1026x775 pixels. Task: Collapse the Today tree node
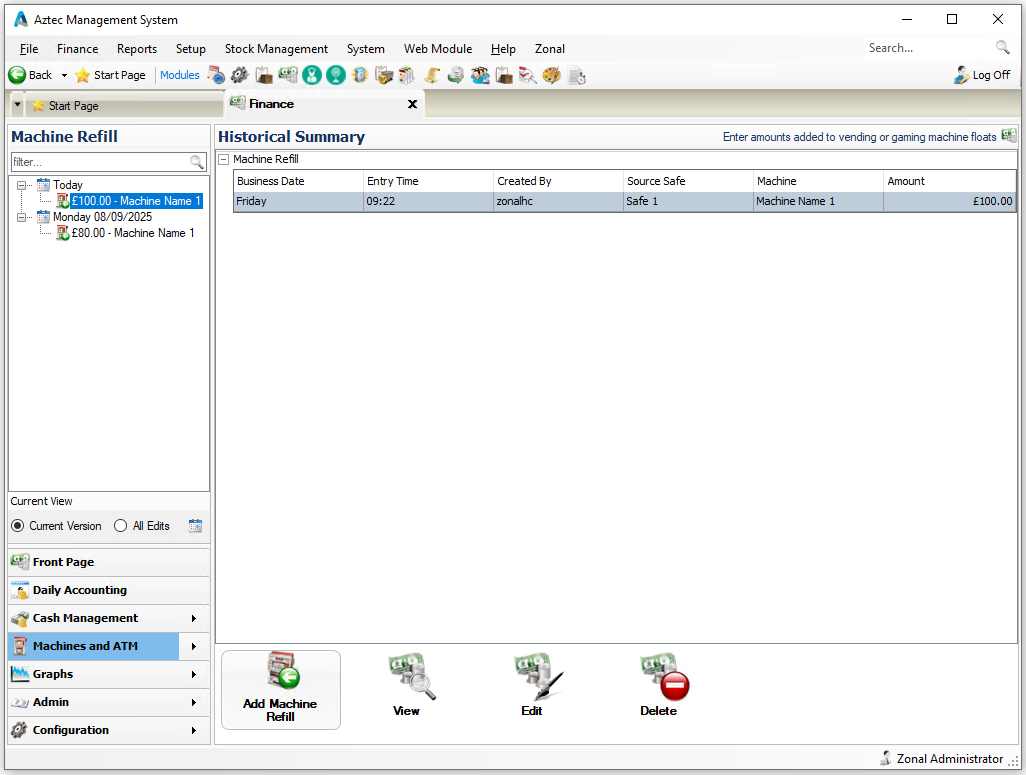coord(22,185)
